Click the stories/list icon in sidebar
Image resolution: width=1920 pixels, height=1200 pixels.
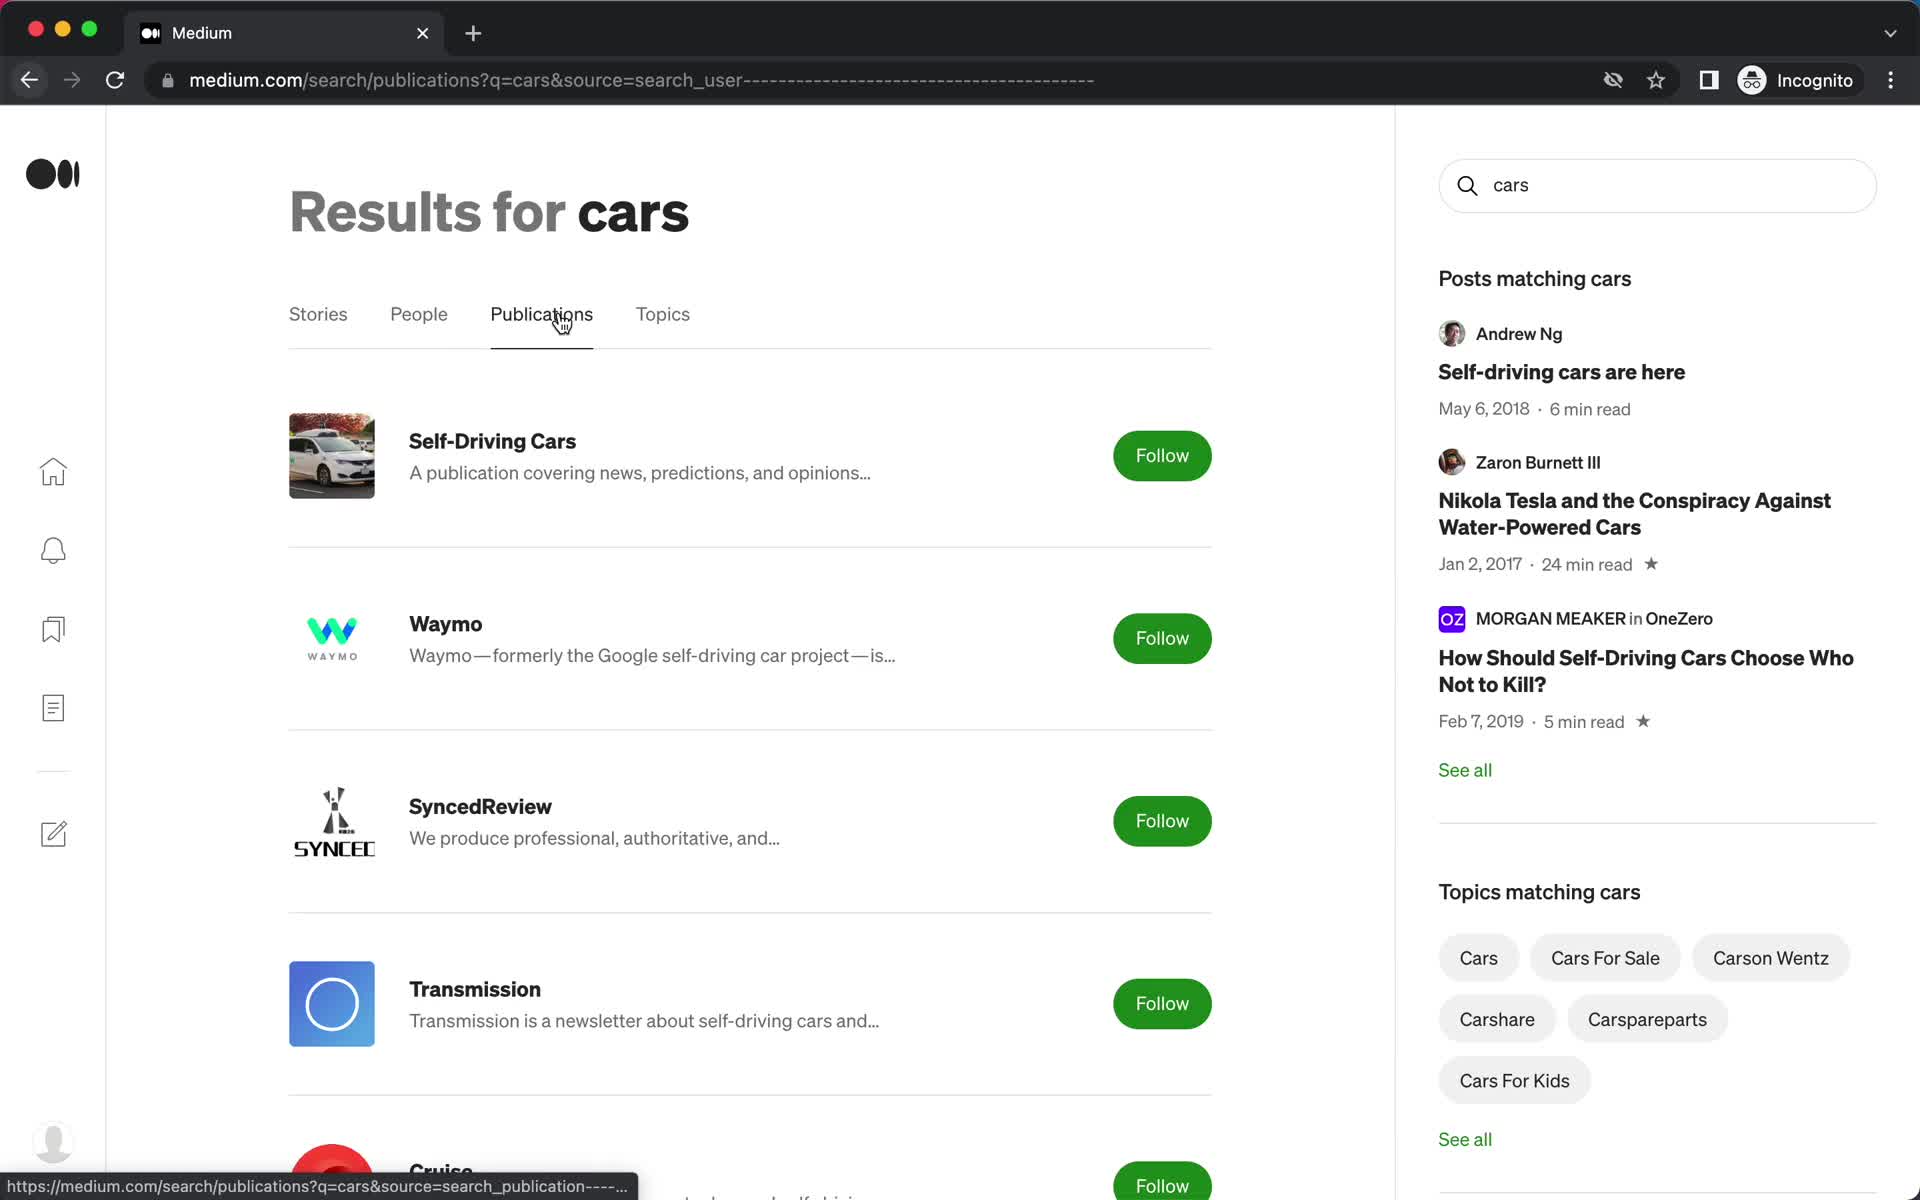pos(51,708)
